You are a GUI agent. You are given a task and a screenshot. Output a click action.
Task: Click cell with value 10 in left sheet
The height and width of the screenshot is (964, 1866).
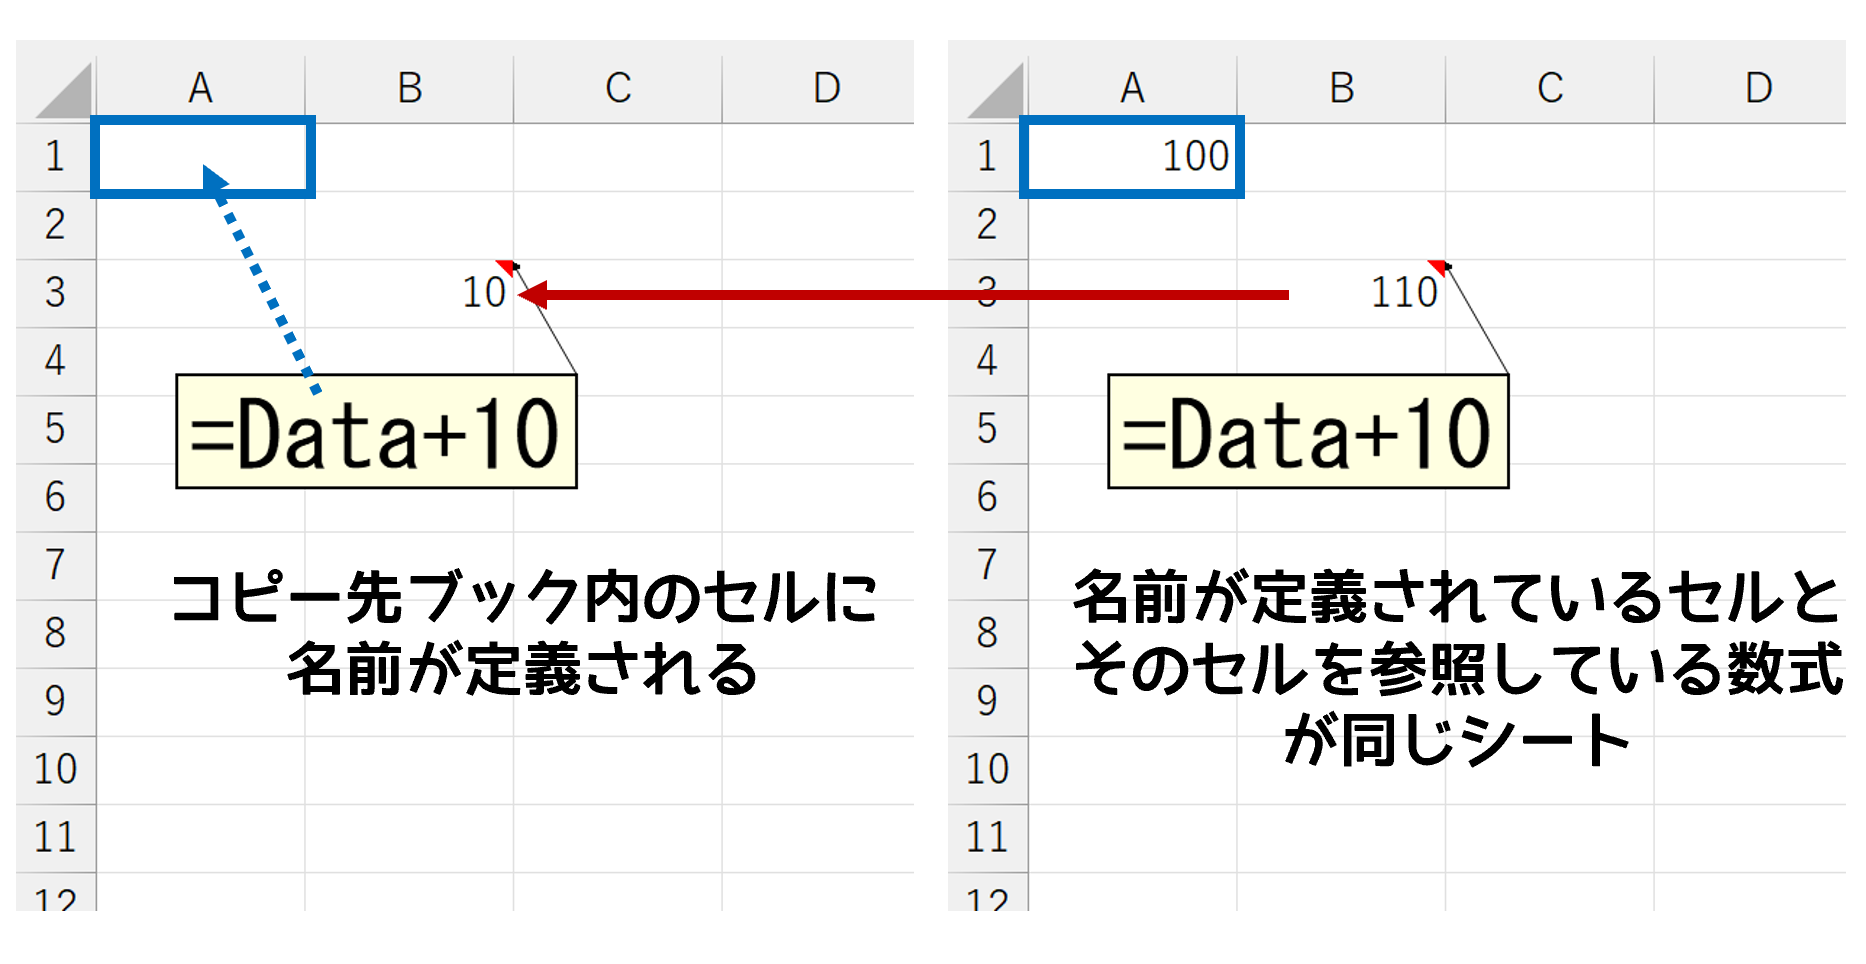409,294
